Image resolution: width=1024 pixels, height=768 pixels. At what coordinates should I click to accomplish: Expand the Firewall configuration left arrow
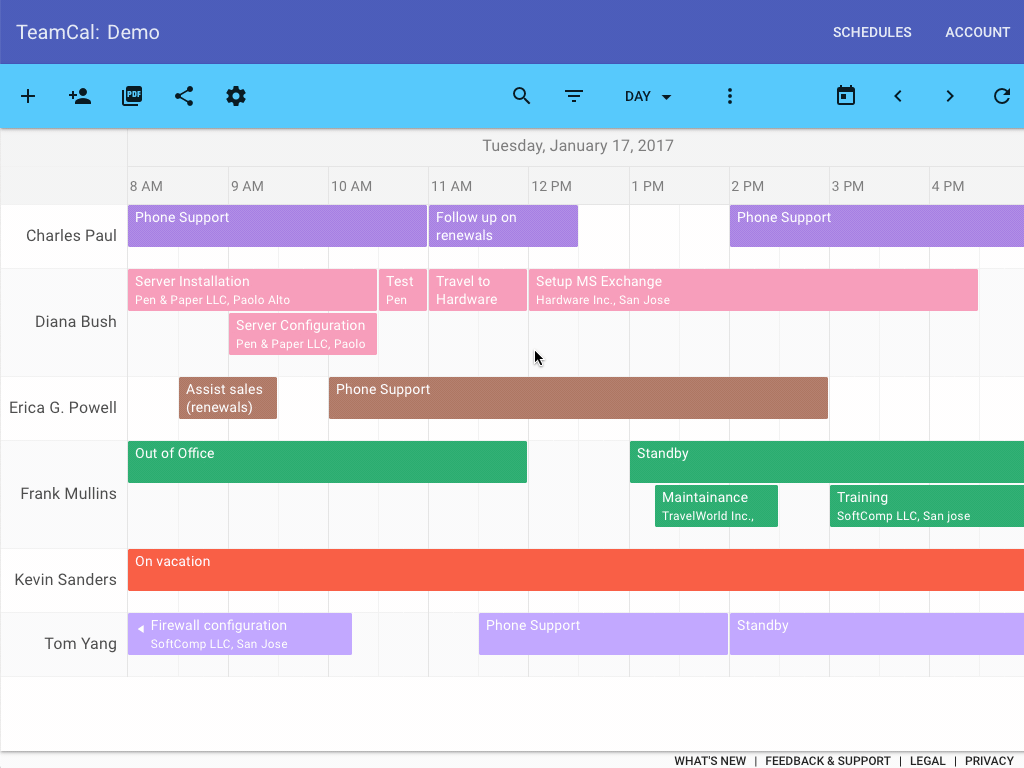[x=141, y=628]
